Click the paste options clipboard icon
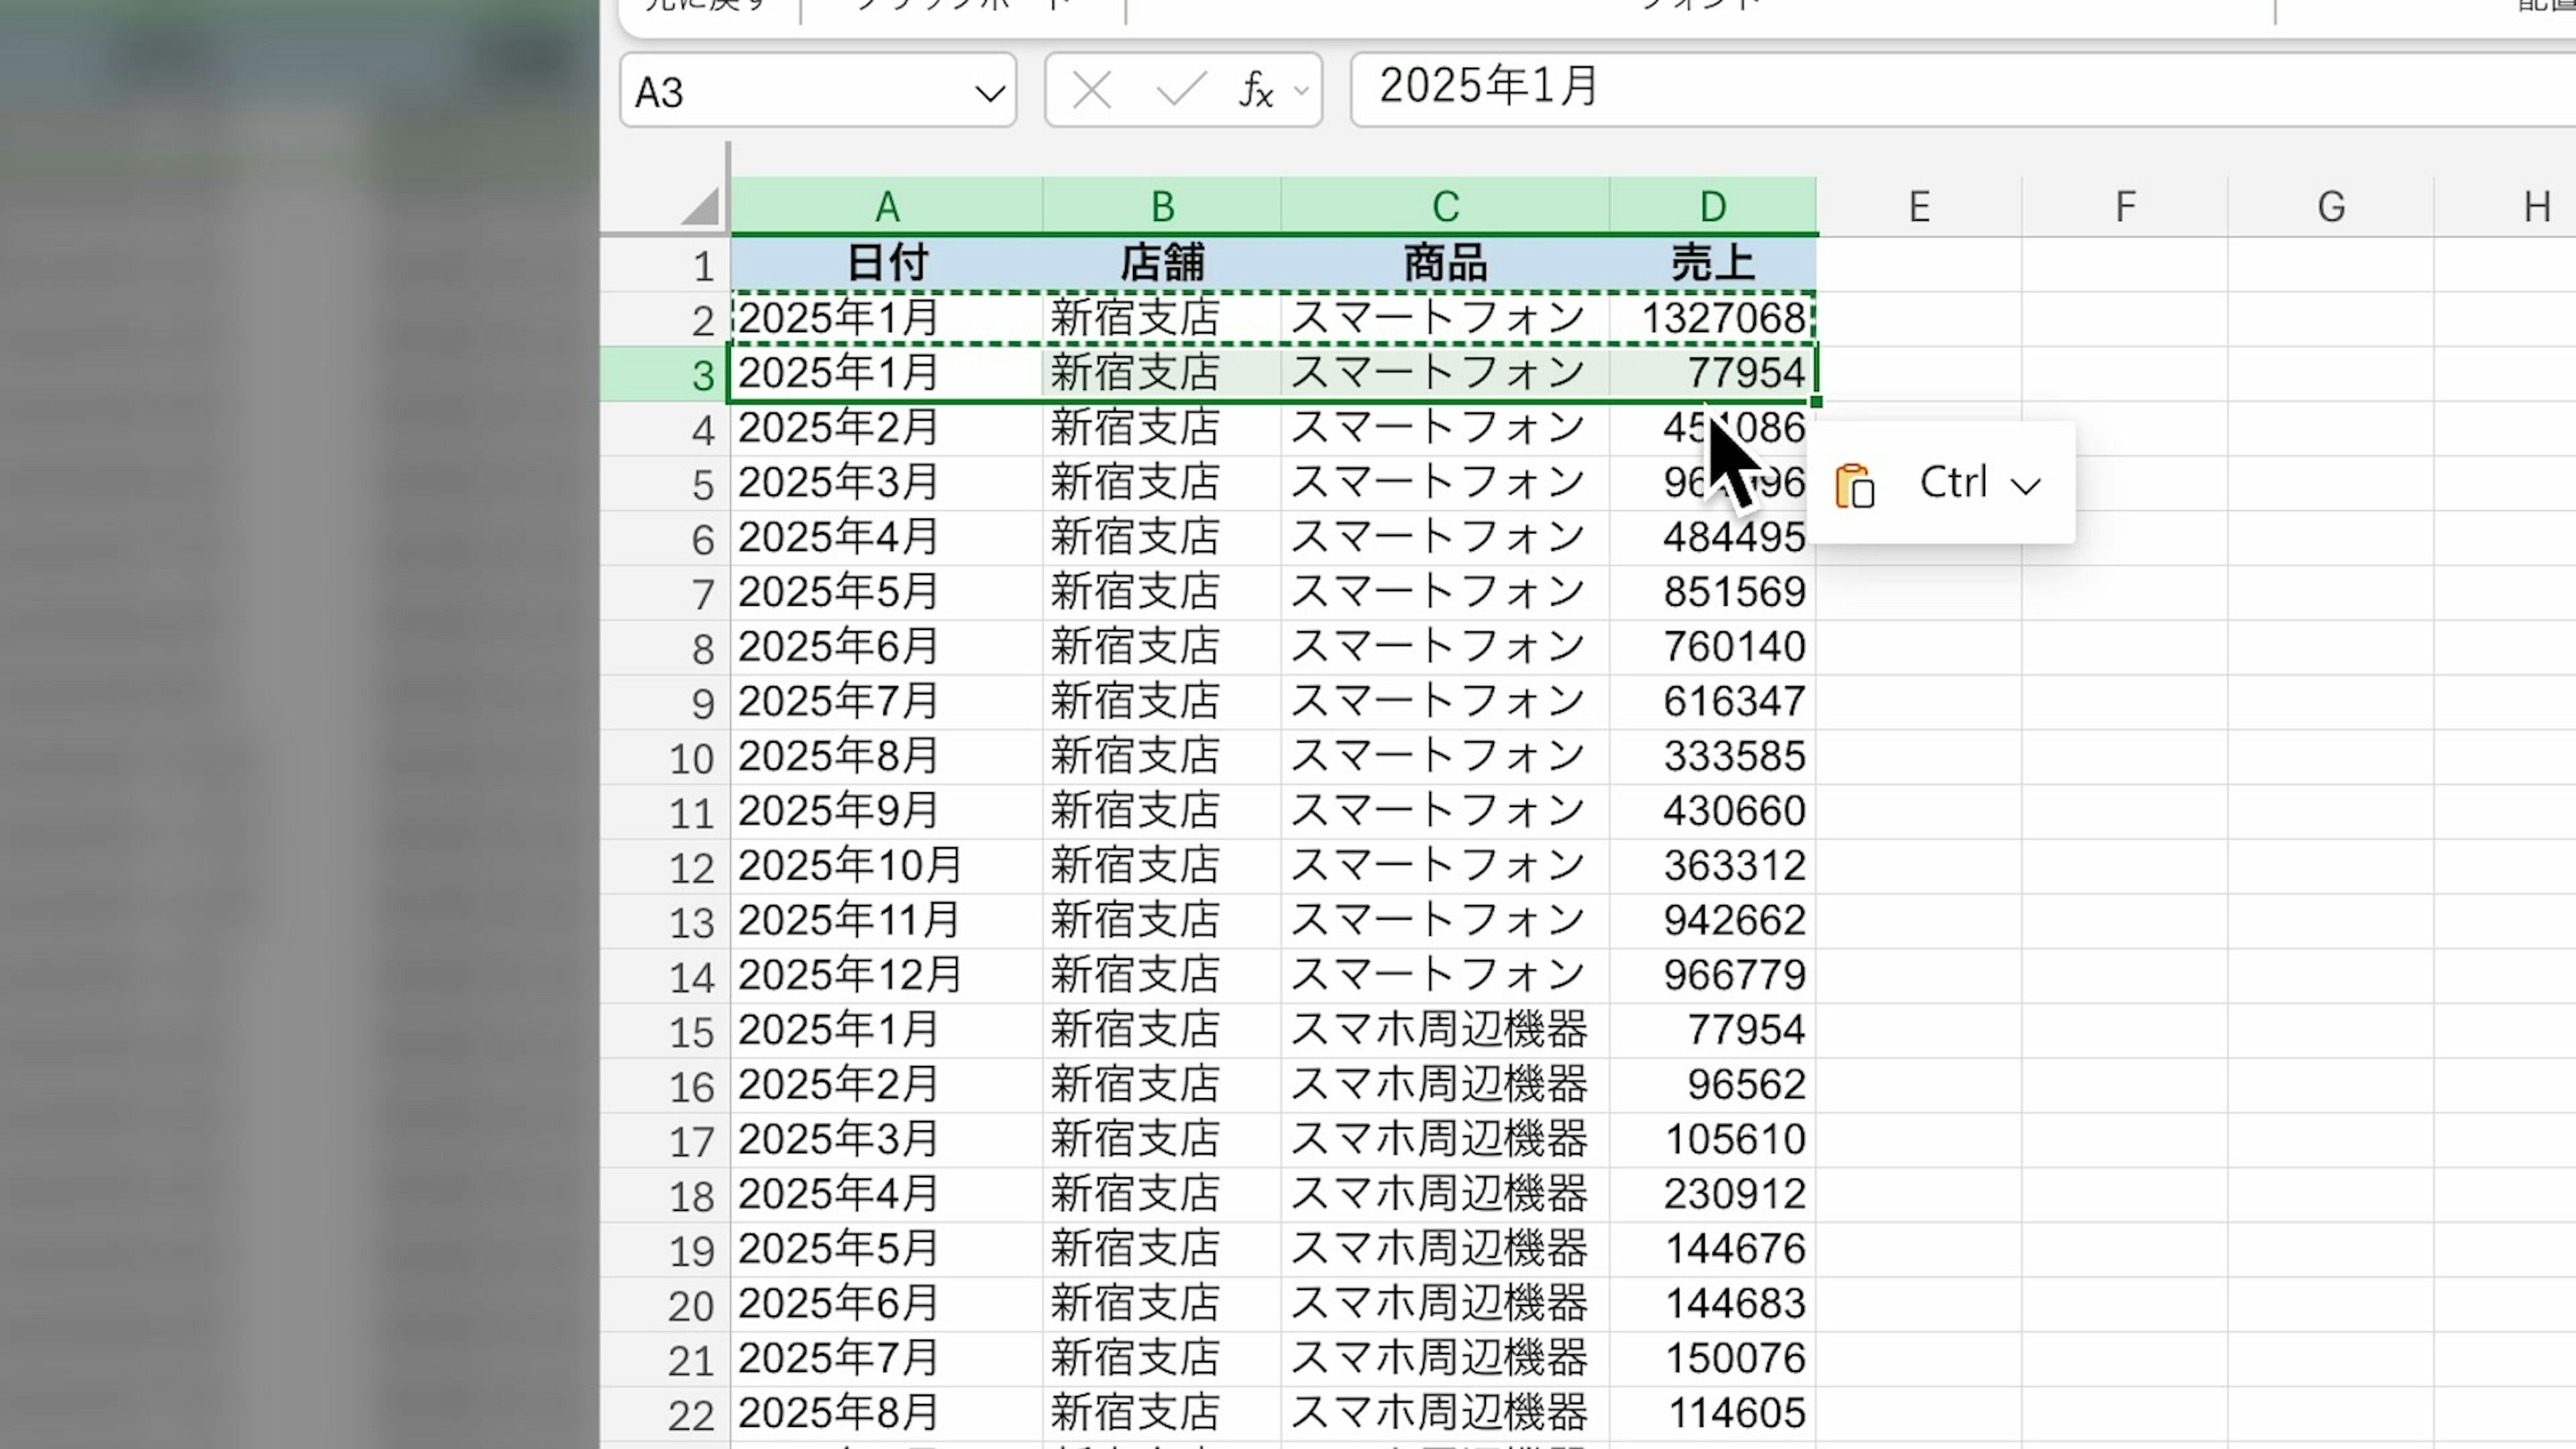The image size is (2576, 1449). click(x=1854, y=486)
